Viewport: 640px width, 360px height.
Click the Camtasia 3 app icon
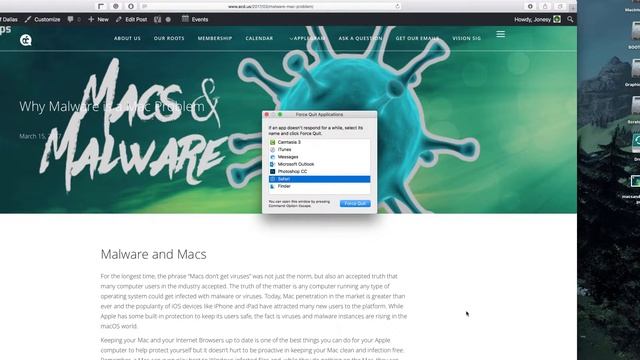coord(273,142)
